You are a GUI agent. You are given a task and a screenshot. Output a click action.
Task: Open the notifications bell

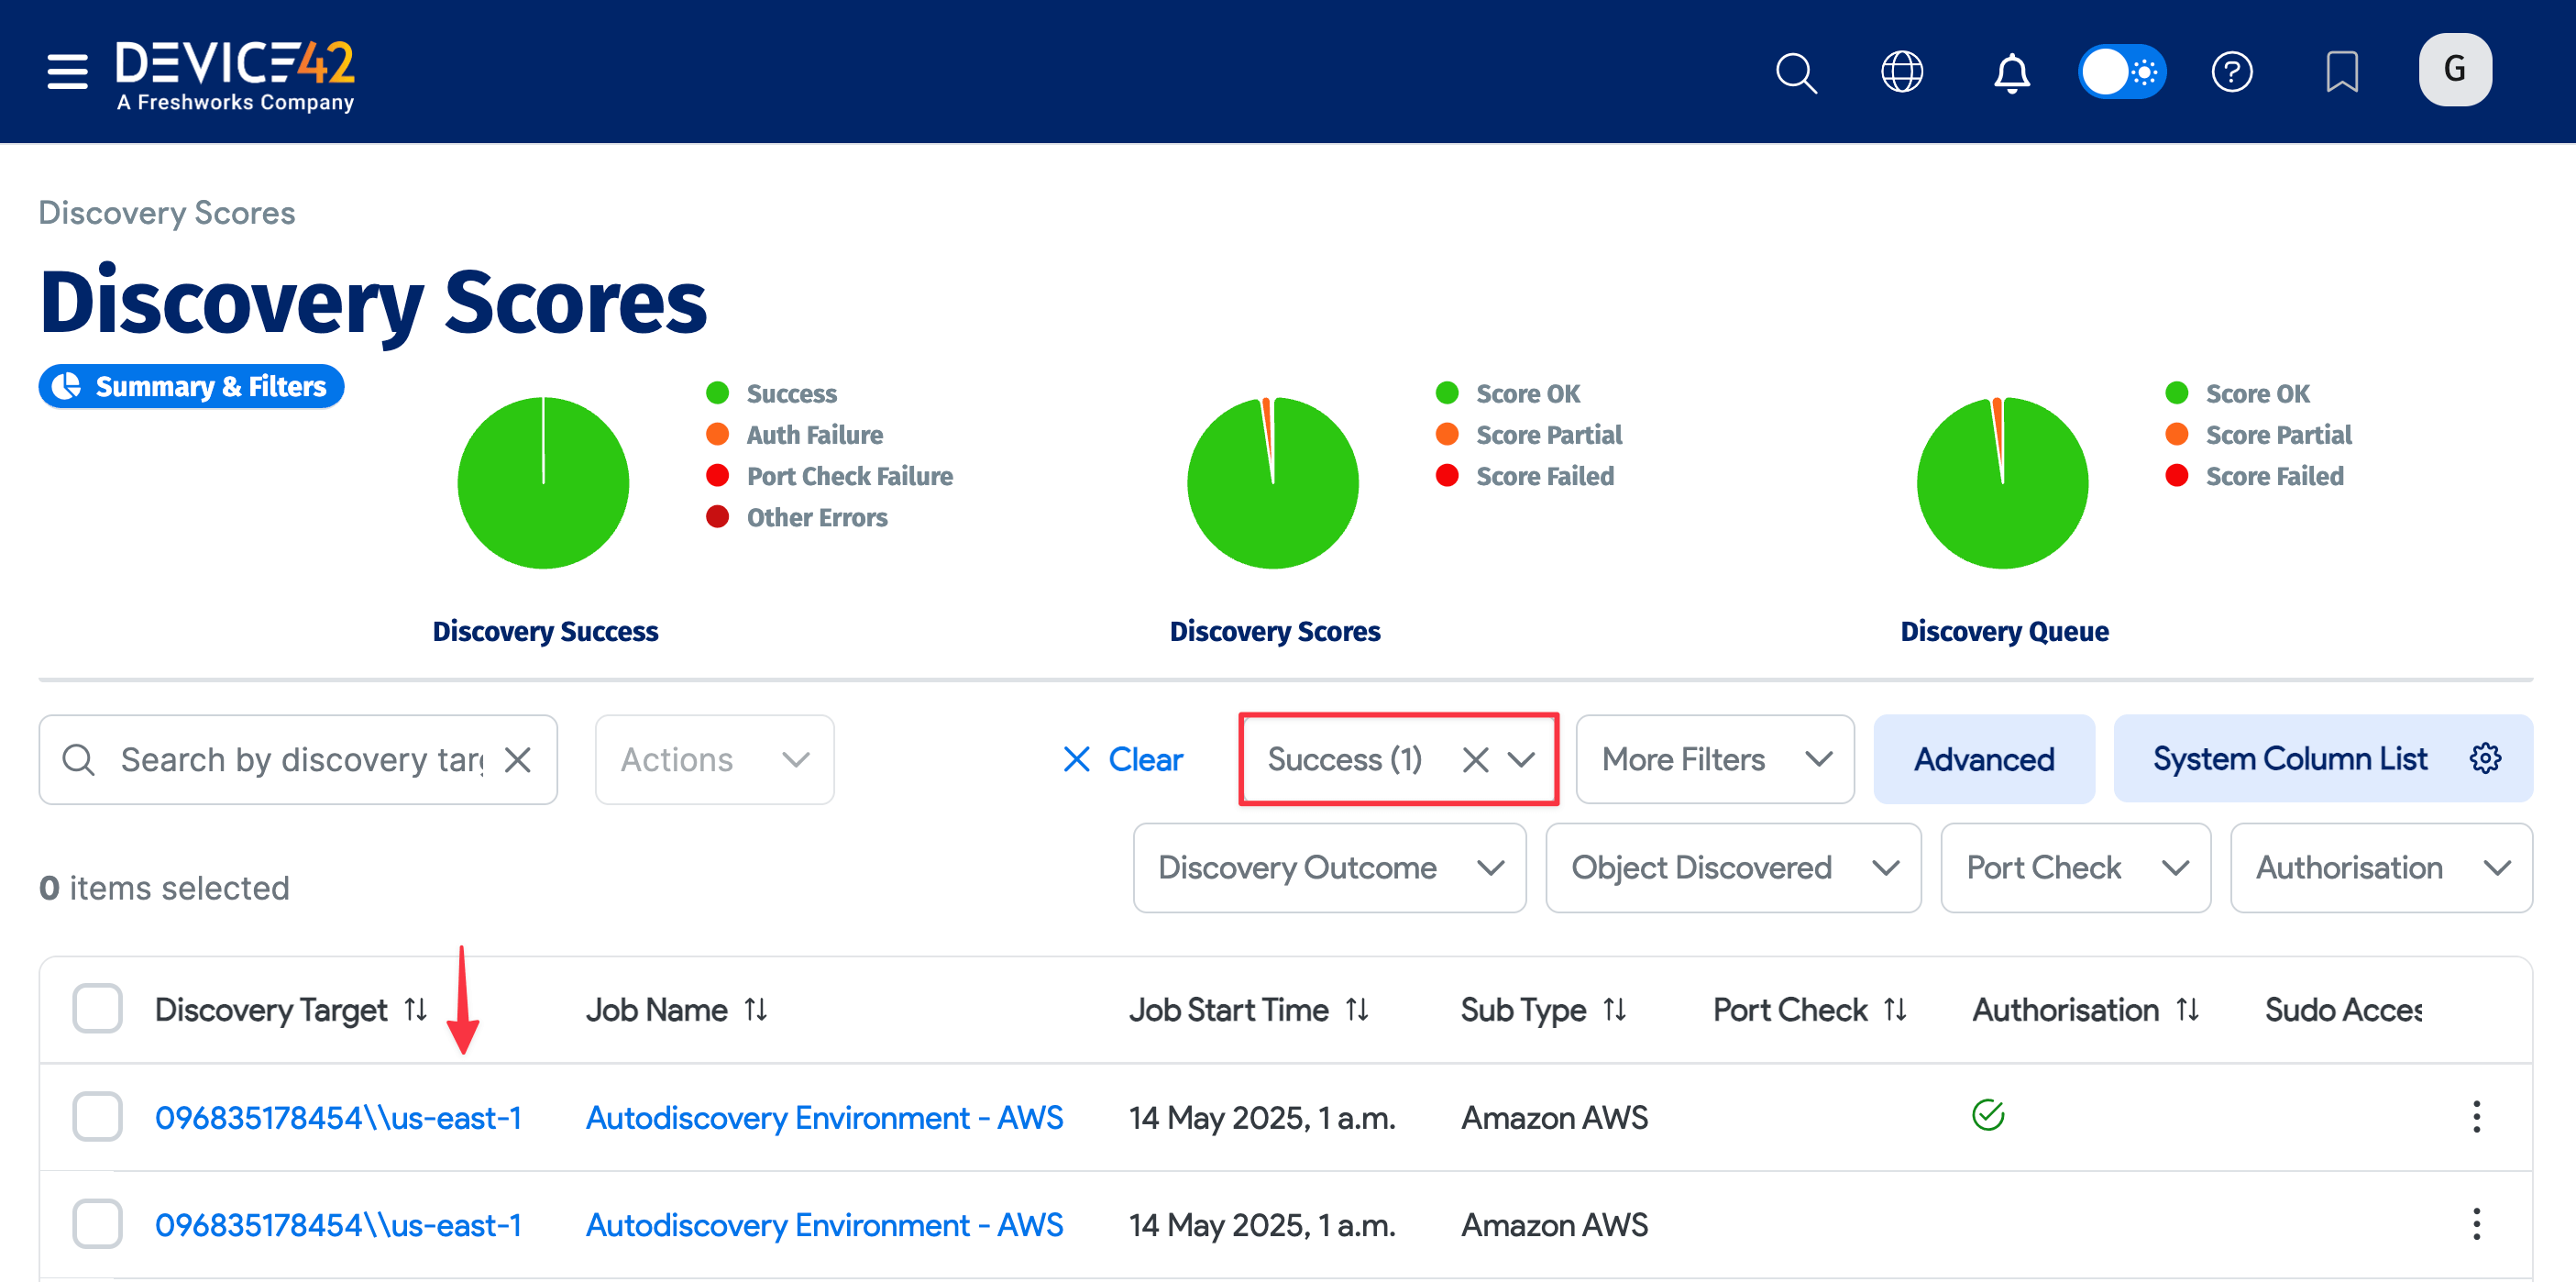click(2013, 72)
